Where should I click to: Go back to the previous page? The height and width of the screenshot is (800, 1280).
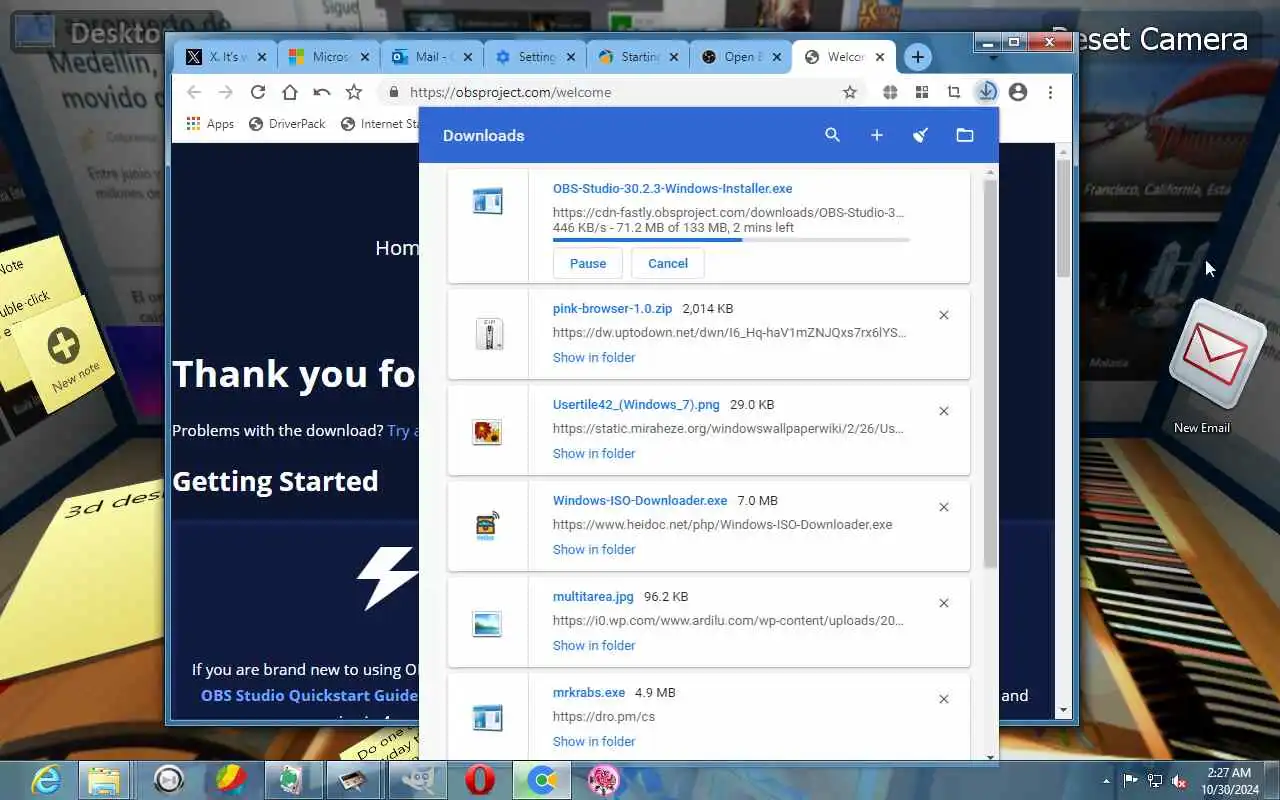point(194,92)
